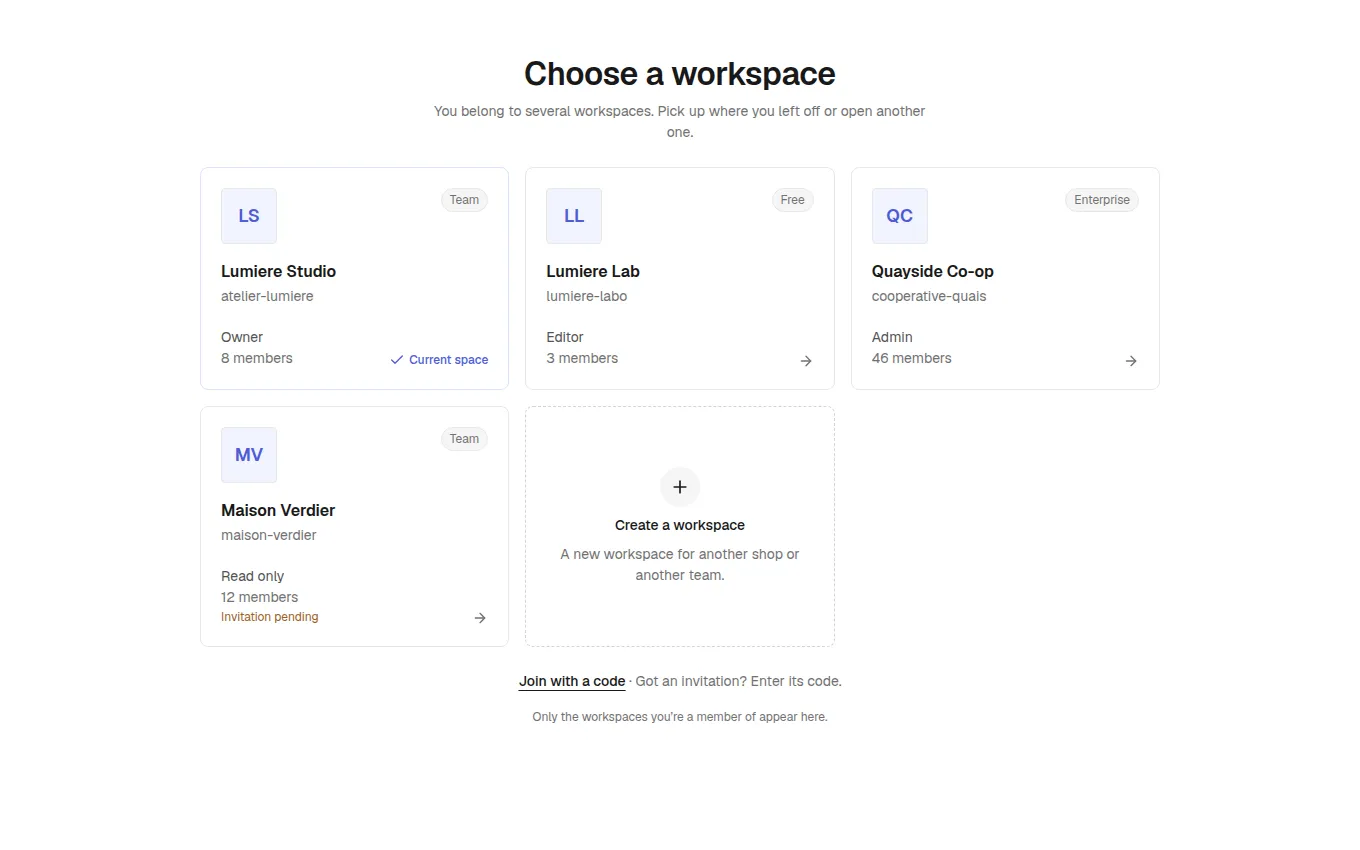This screenshot has height=850, width=1360.
Task: Click the Enterprise badge on Quayside Co-op
Action: (x=1102, y=200)
